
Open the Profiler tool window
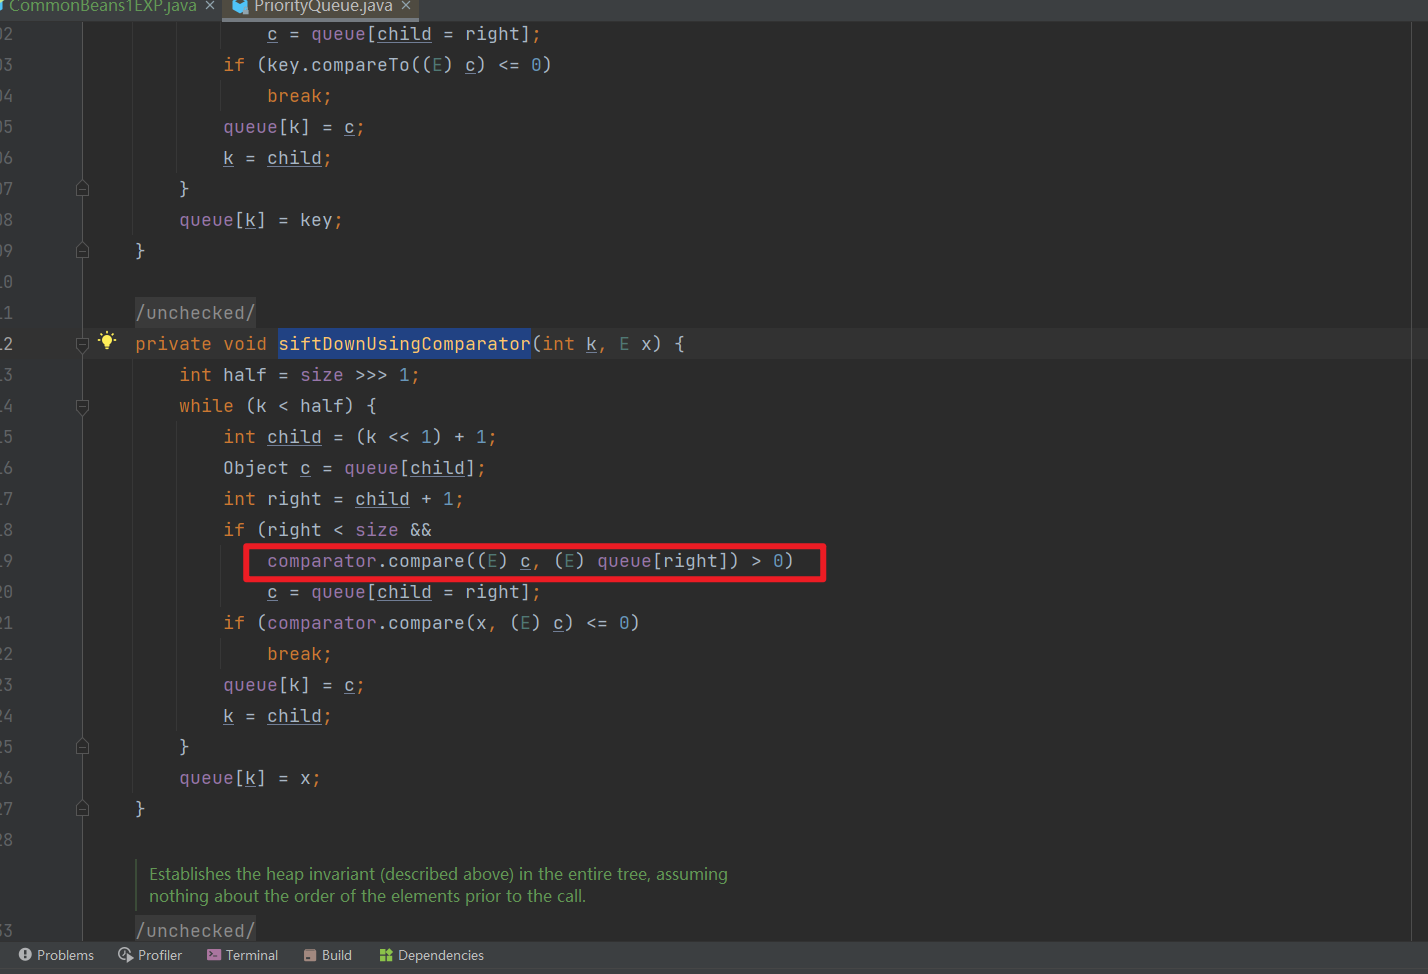point(150,955)
